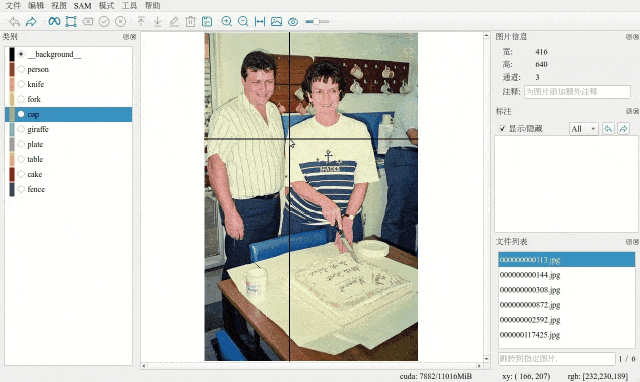
Task: Toggle annotation visibility with the eye icon
Action: (x=293, y=22)
